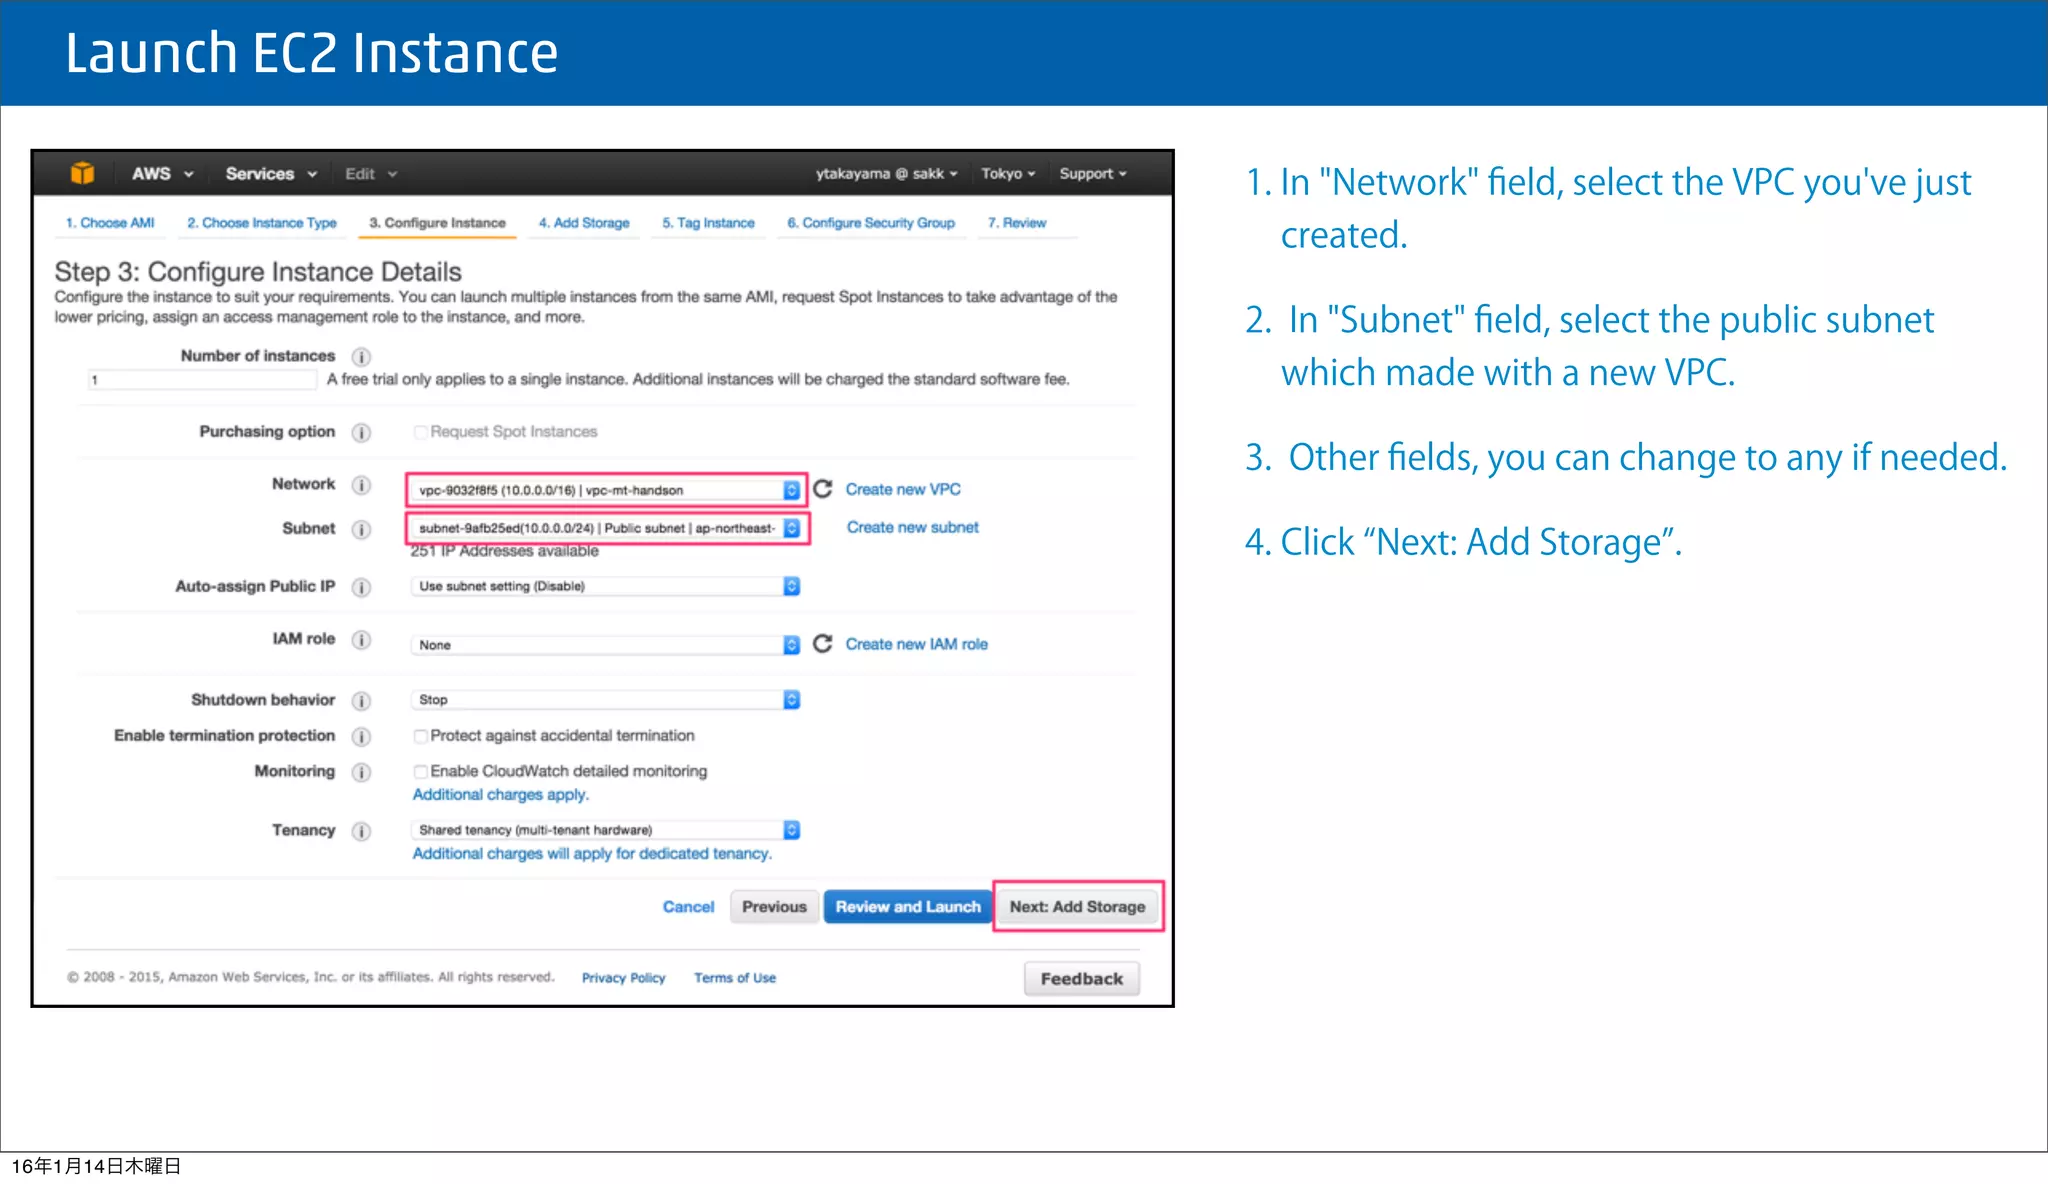Screen dimensions: 2048x1184
Task: Open the ytakayama @ sakk account menu
Action: coord(886,174)
